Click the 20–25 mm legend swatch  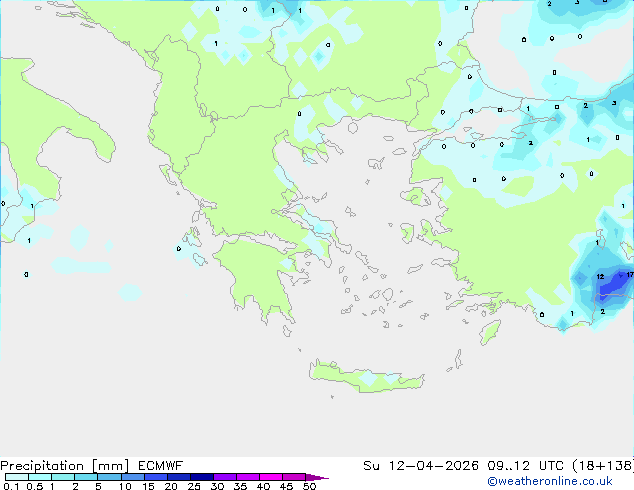(x=179, y=477)
